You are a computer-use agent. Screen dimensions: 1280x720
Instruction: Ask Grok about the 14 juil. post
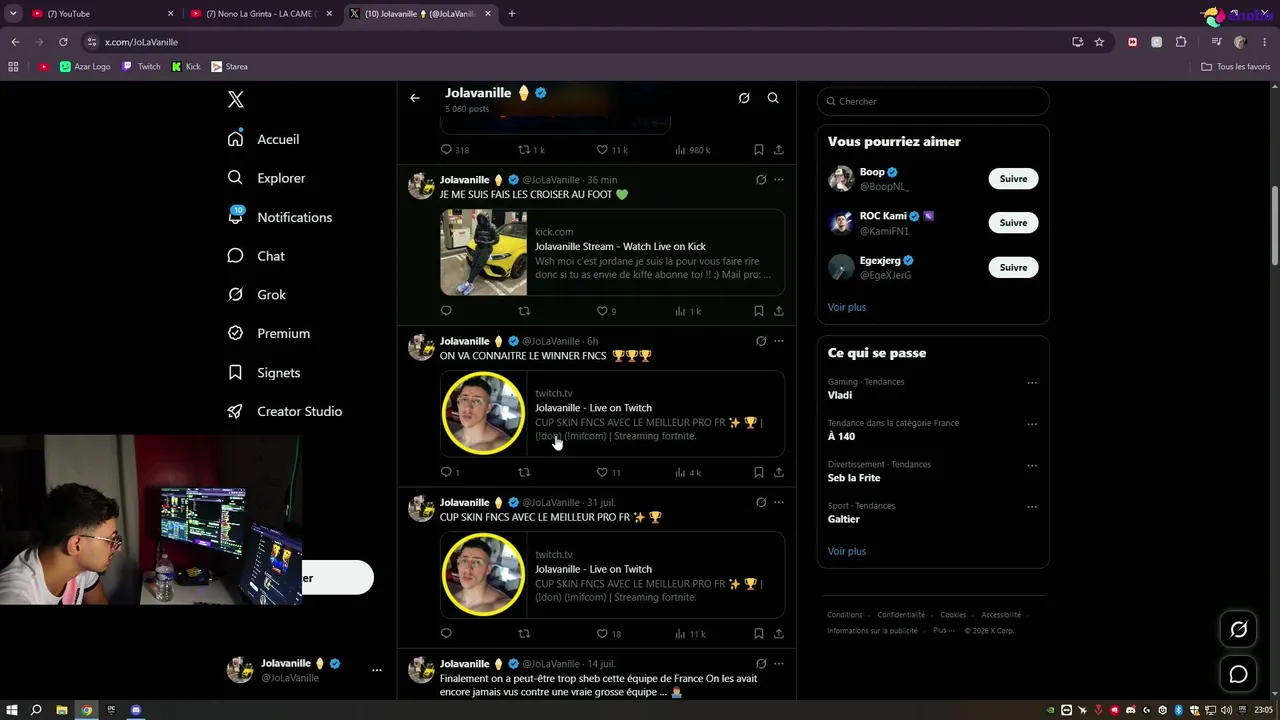(x=761, y=663)
